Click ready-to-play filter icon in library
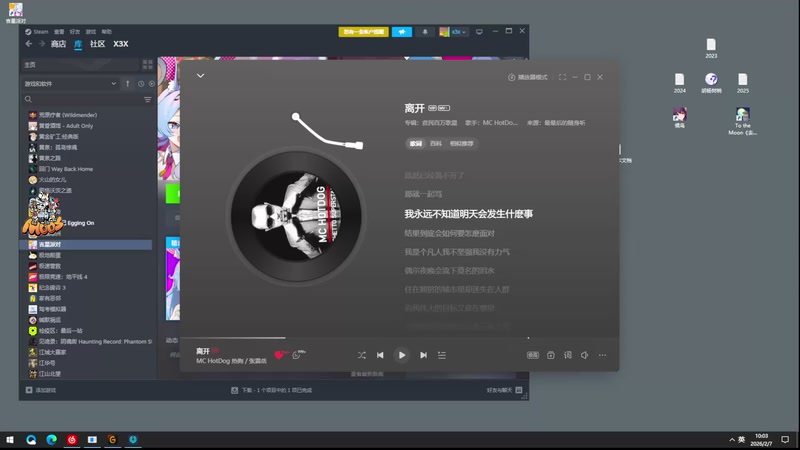Screen dimensions: 800x450 pyautogui.click(x=152, y=84)
